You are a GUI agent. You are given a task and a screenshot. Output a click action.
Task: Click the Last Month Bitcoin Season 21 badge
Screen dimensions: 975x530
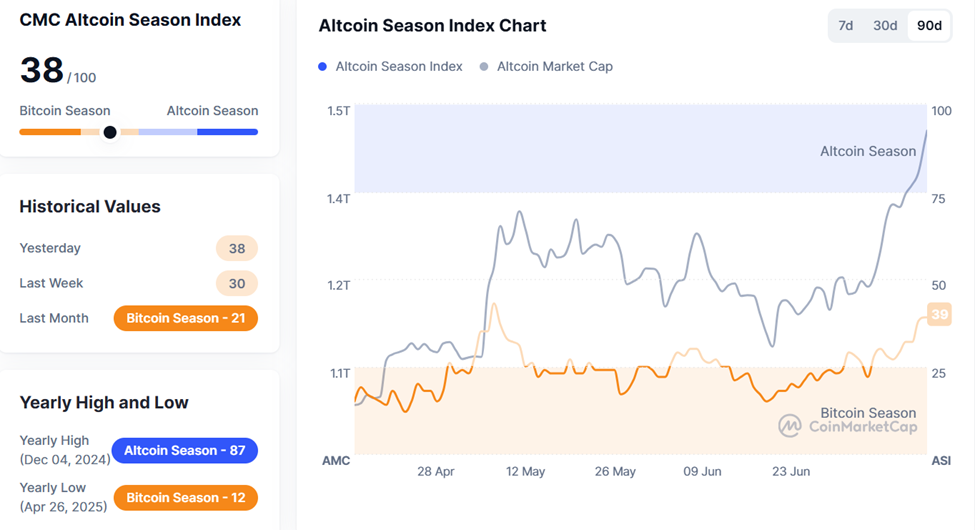(x=186, y=318)
